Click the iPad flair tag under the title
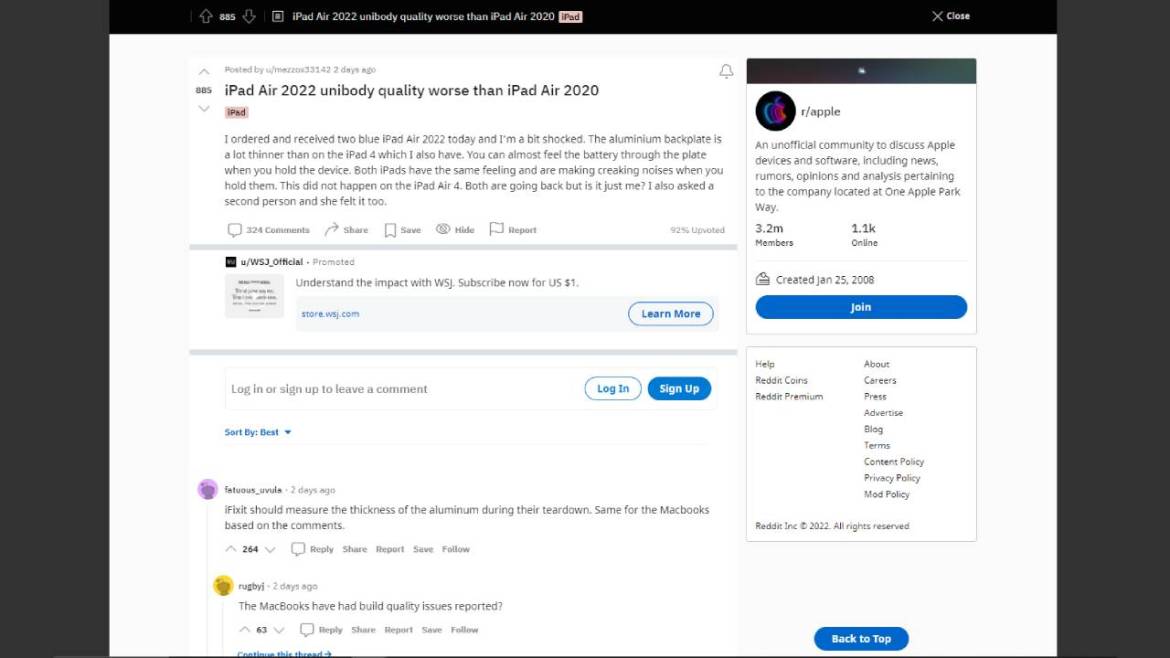The width and height of the screenshot is (1170, 658). point(237,113)
